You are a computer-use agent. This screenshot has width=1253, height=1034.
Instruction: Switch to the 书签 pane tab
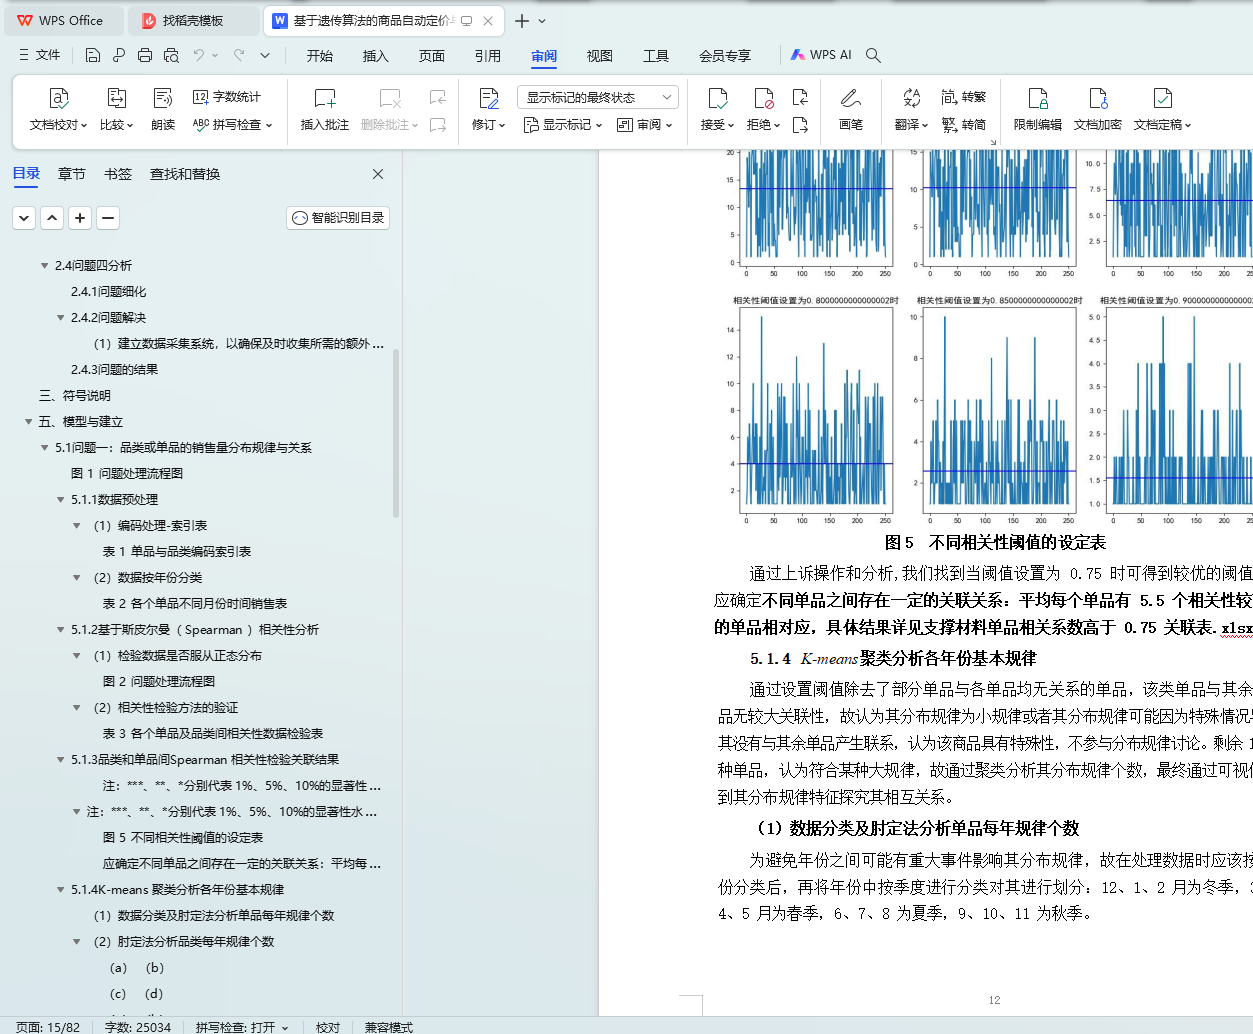(x=118, y=174)
